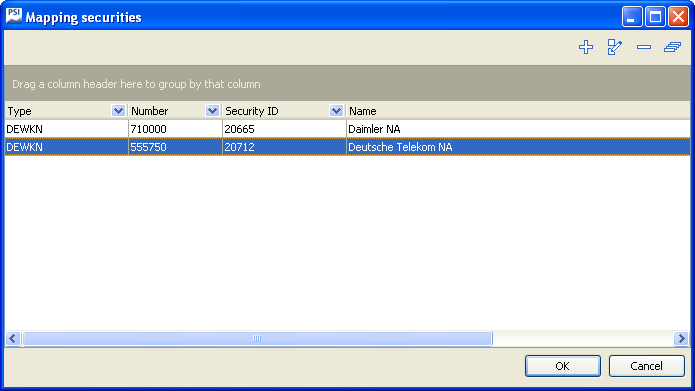Viewport: 695px width, 391px height.
Task: Click the PSI application icon in title bar
Action: point(14,16)
